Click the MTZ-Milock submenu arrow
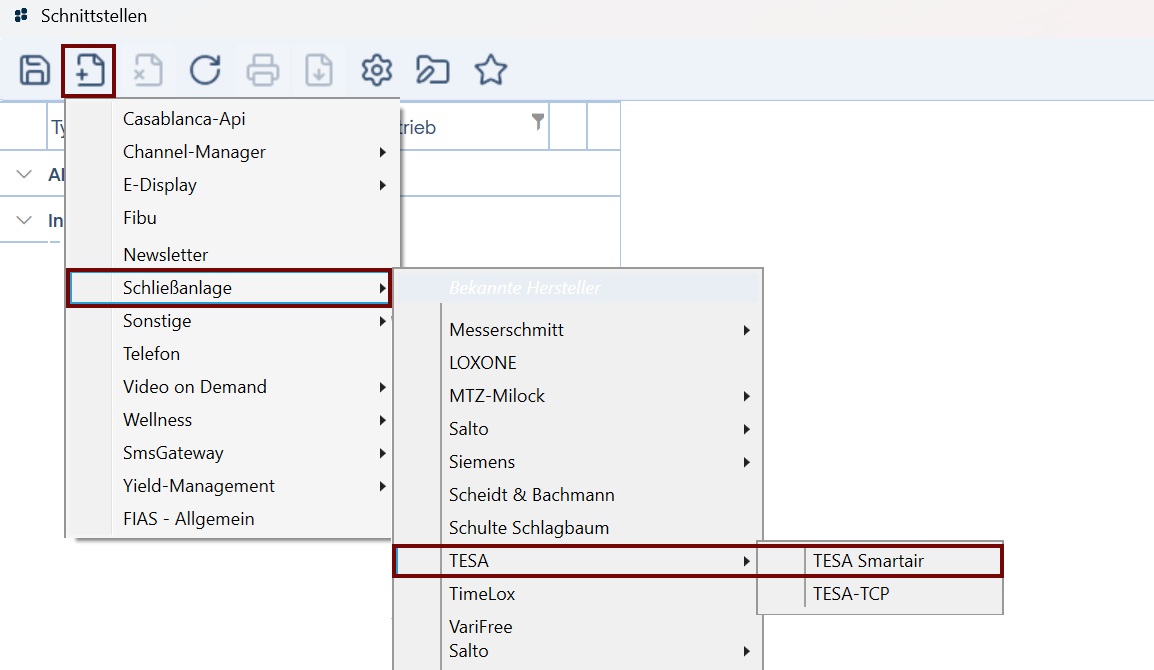Screen dimensions: 1154x670 pyautogui.click(x=746, y=397)
